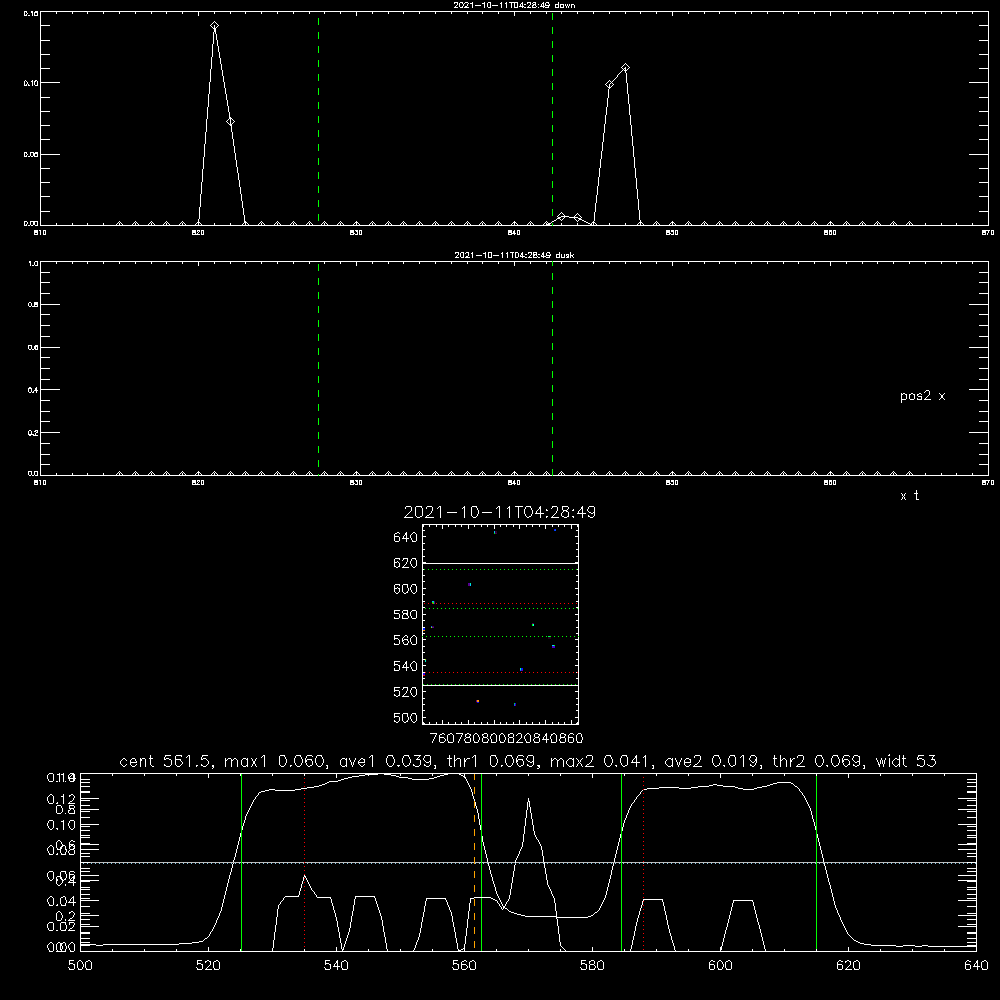Click the dawn plot title with timestamp
This screenshot has width=1000, height=1000.
[x=514, y=5]
